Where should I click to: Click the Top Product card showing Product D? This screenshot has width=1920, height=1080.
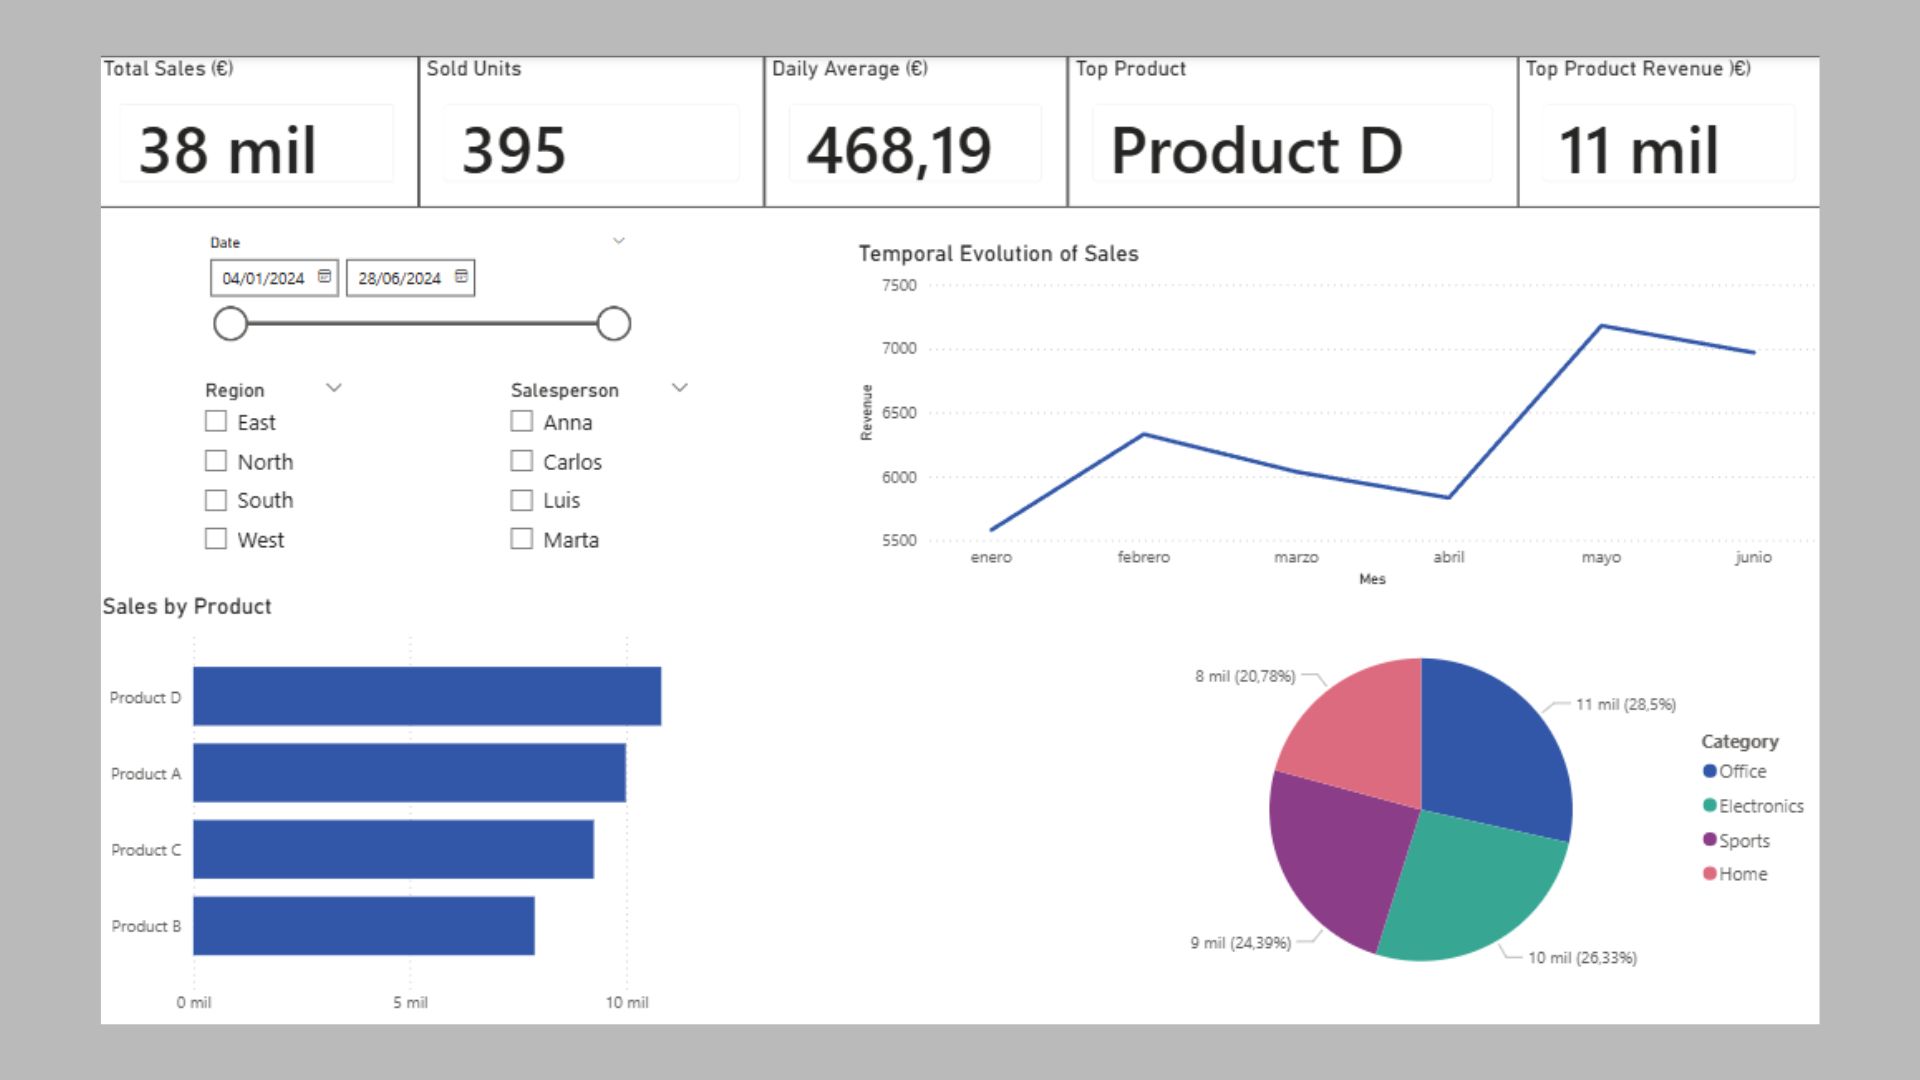tap(1290, 148)
